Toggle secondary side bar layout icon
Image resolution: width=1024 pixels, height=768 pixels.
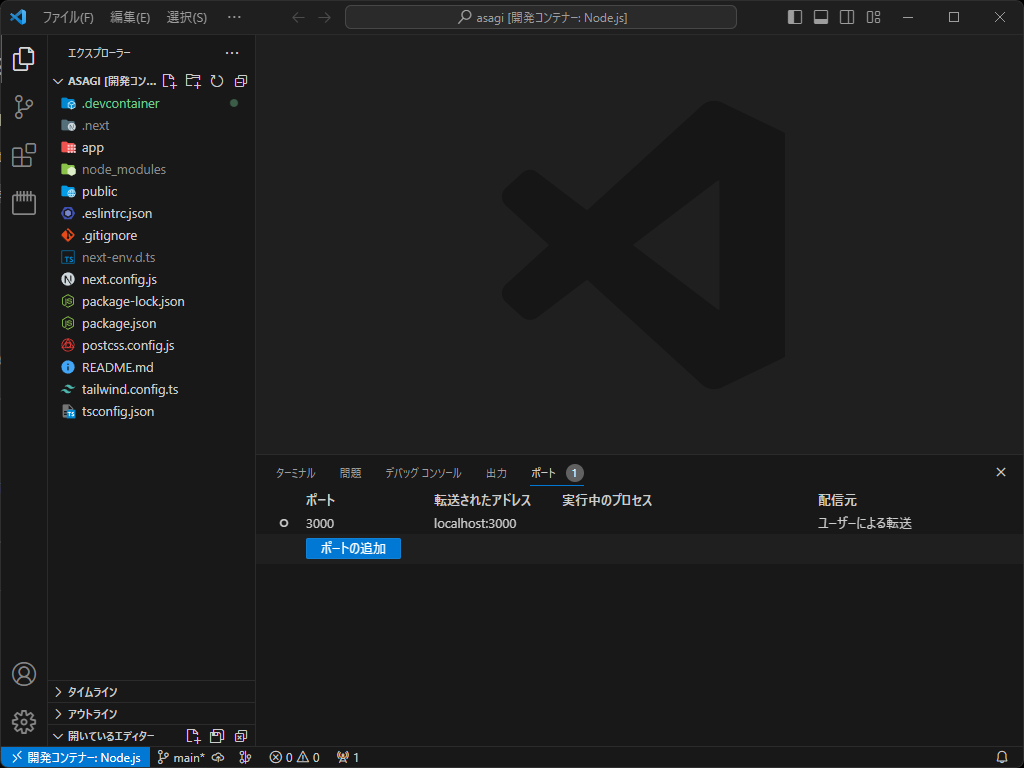(847, 17)
